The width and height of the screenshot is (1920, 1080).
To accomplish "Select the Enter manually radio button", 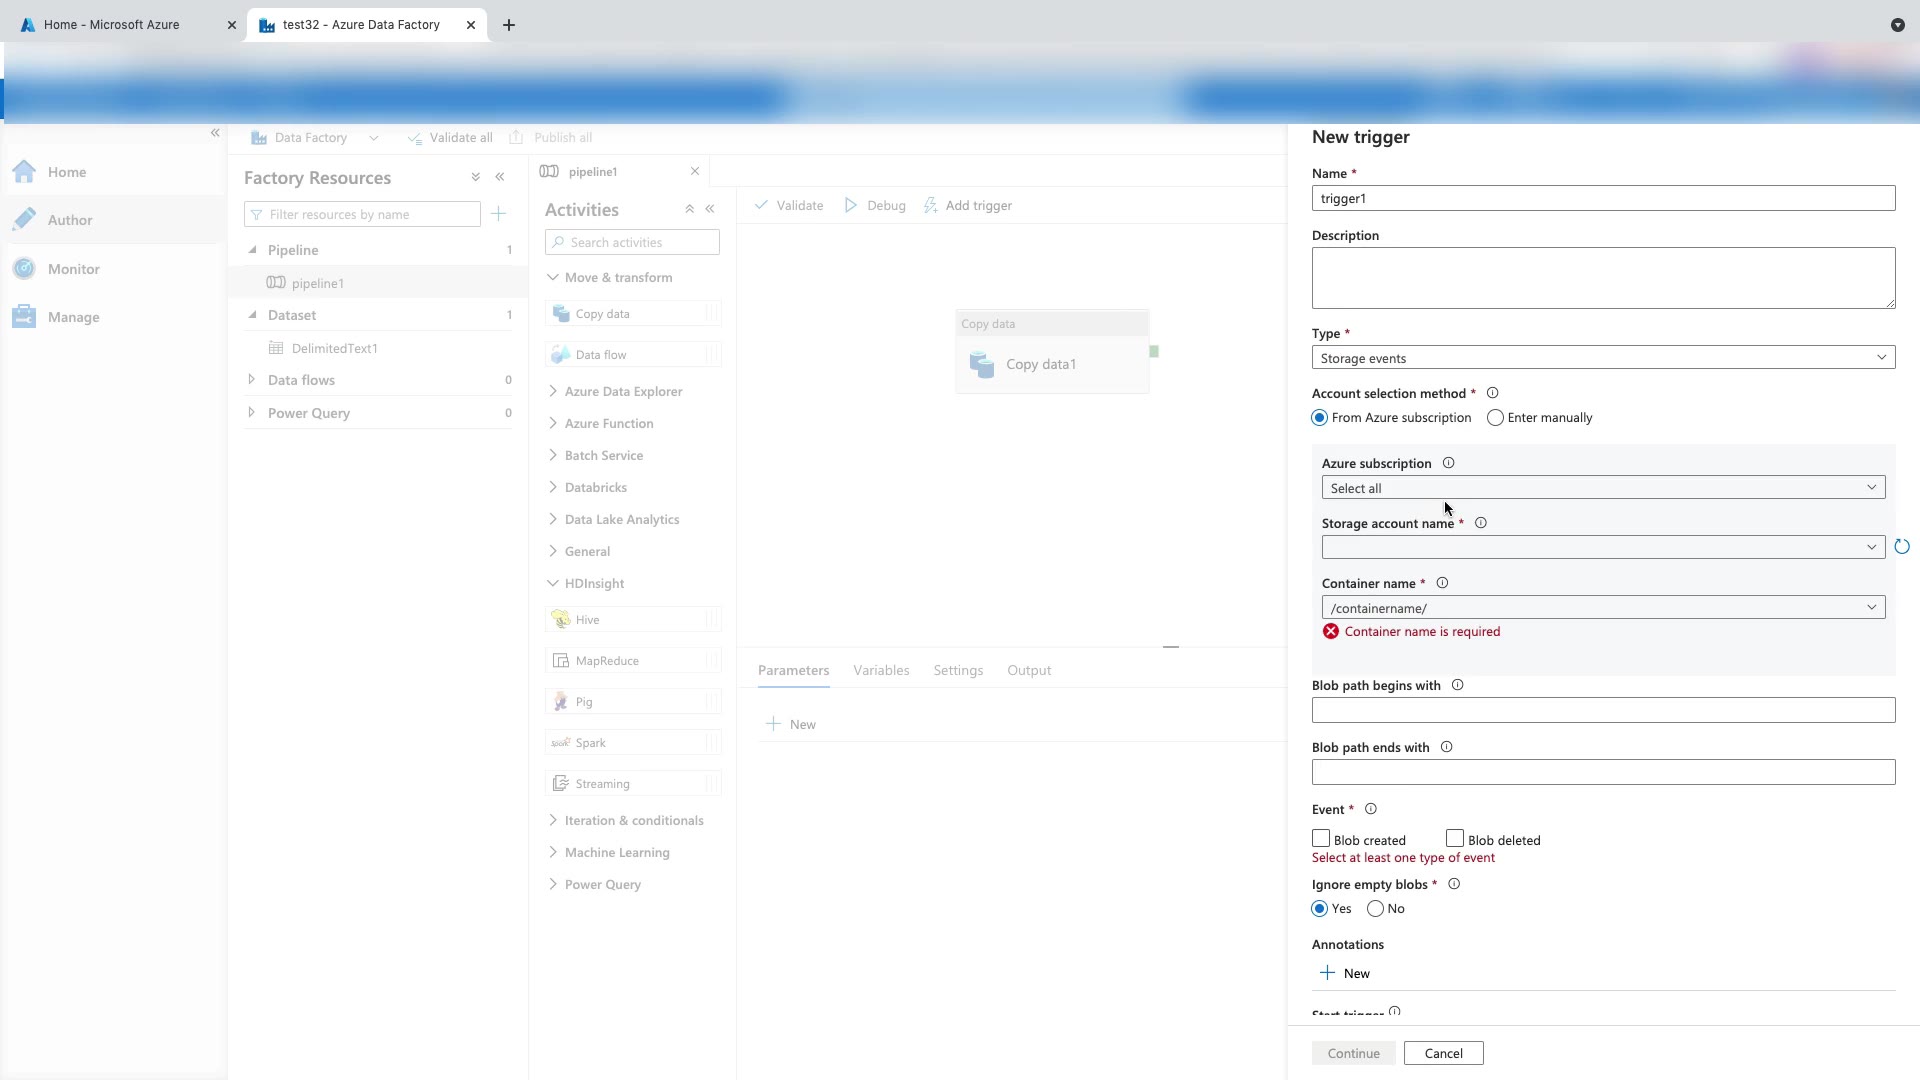I will [x=1495, y=418].
